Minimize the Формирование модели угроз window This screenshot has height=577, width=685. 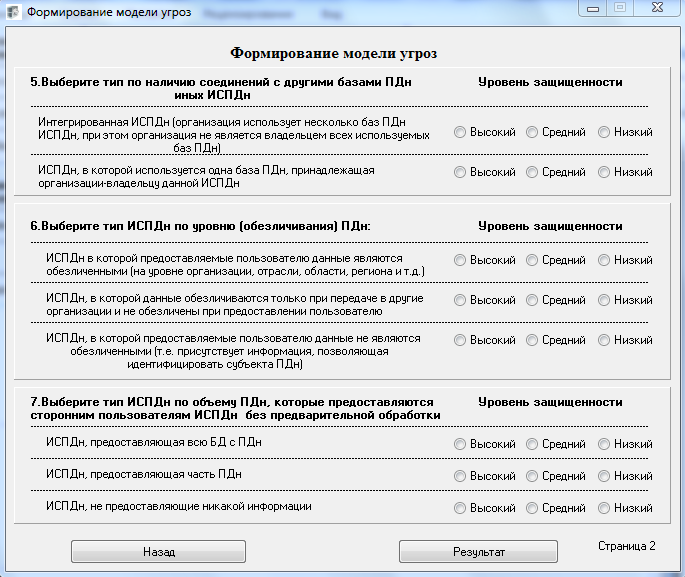tap(593, 8)
